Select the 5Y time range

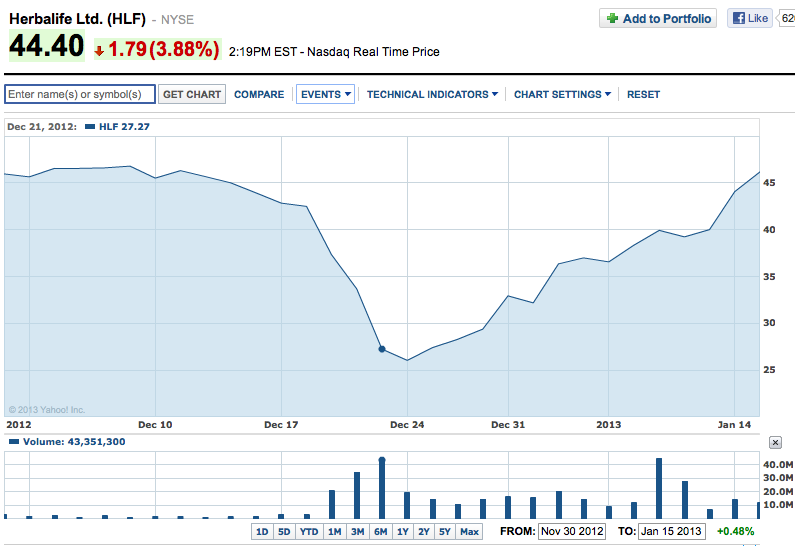point(445,532)
